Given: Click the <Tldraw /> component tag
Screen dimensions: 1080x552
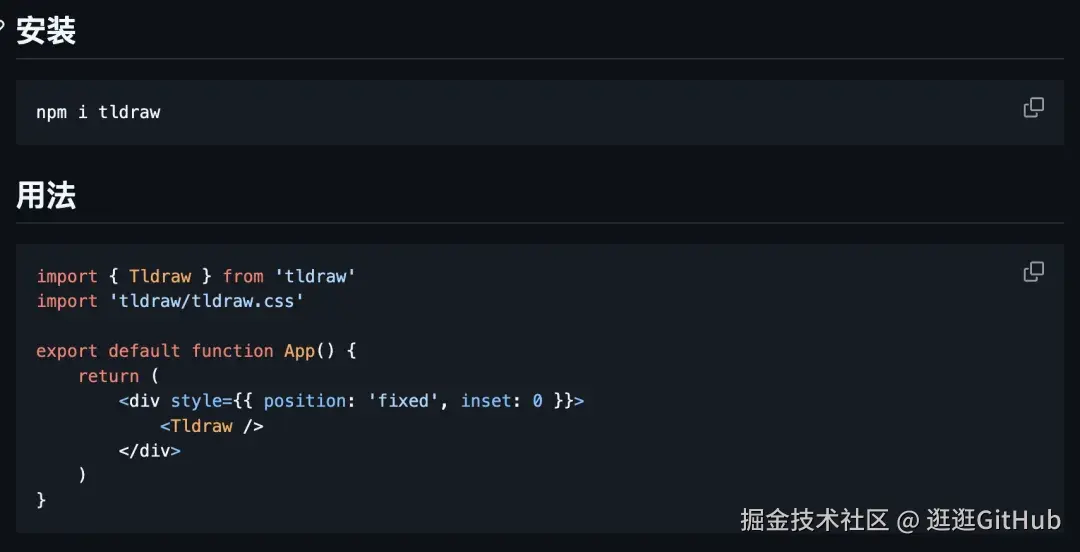Looking at the screenshot, I should click(212, 426).
